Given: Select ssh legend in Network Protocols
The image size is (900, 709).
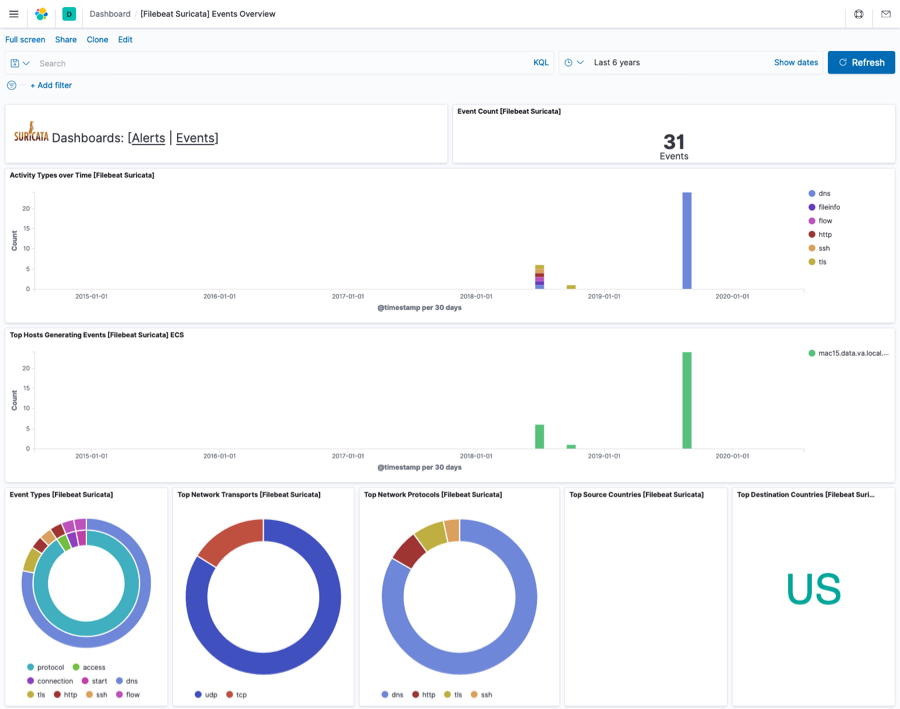Looking at the screenshot, I should click(x=482, y=695).
